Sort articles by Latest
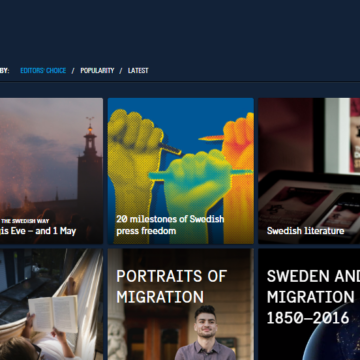Image resolution: width=360 pixels, height=360 pixels. pos(138,71)
